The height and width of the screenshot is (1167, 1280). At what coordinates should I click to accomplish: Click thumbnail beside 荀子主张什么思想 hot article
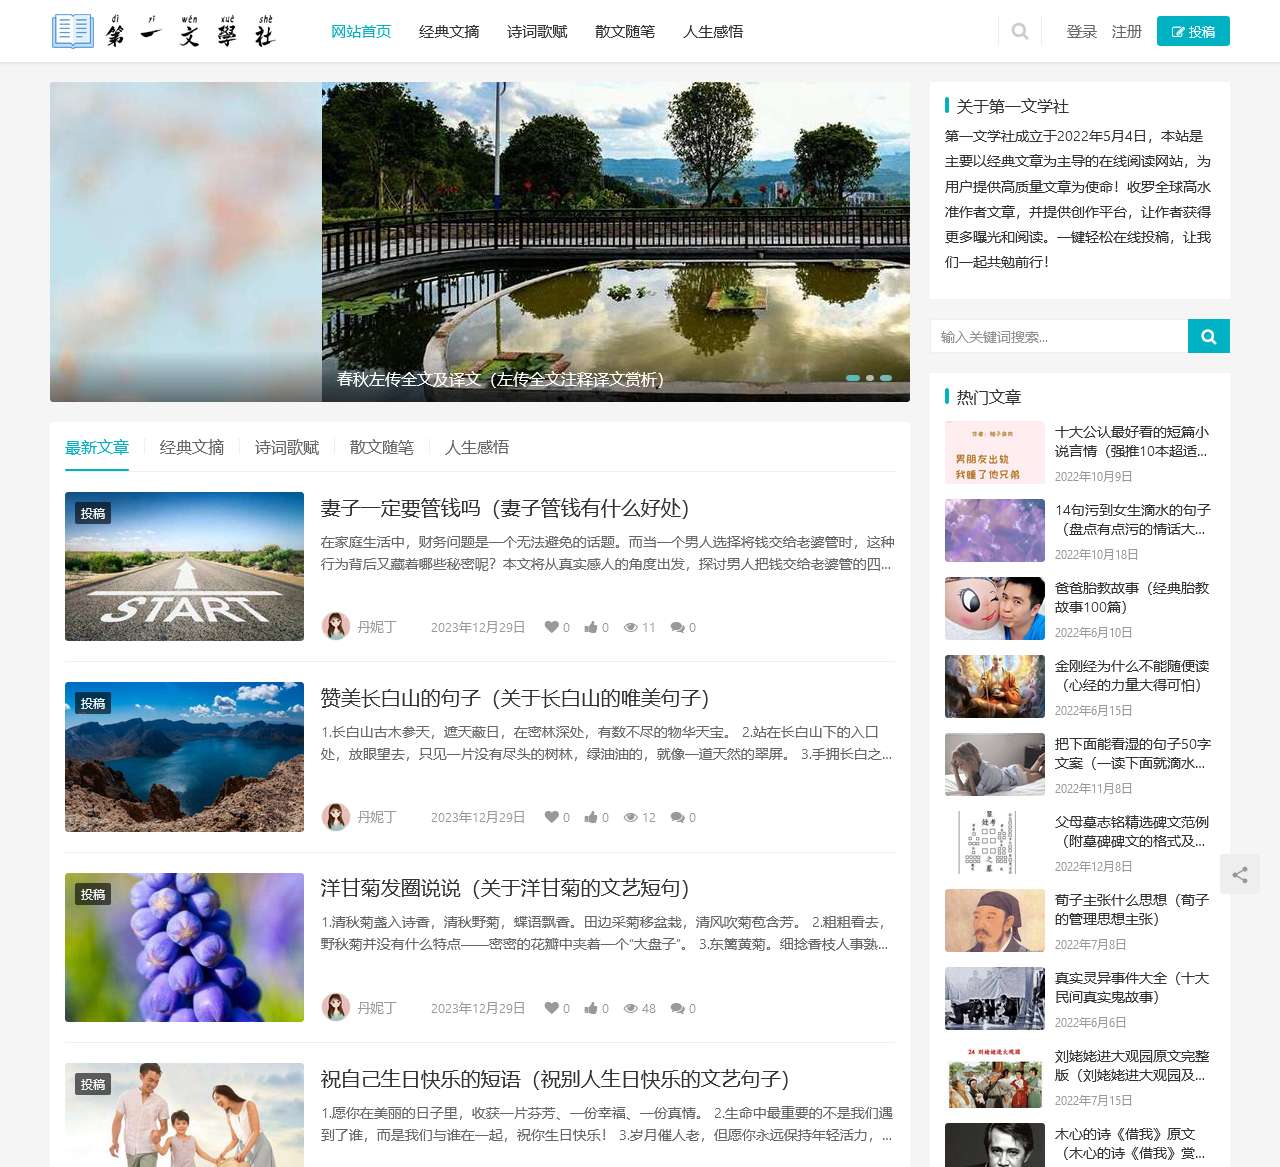pos(995,920)
